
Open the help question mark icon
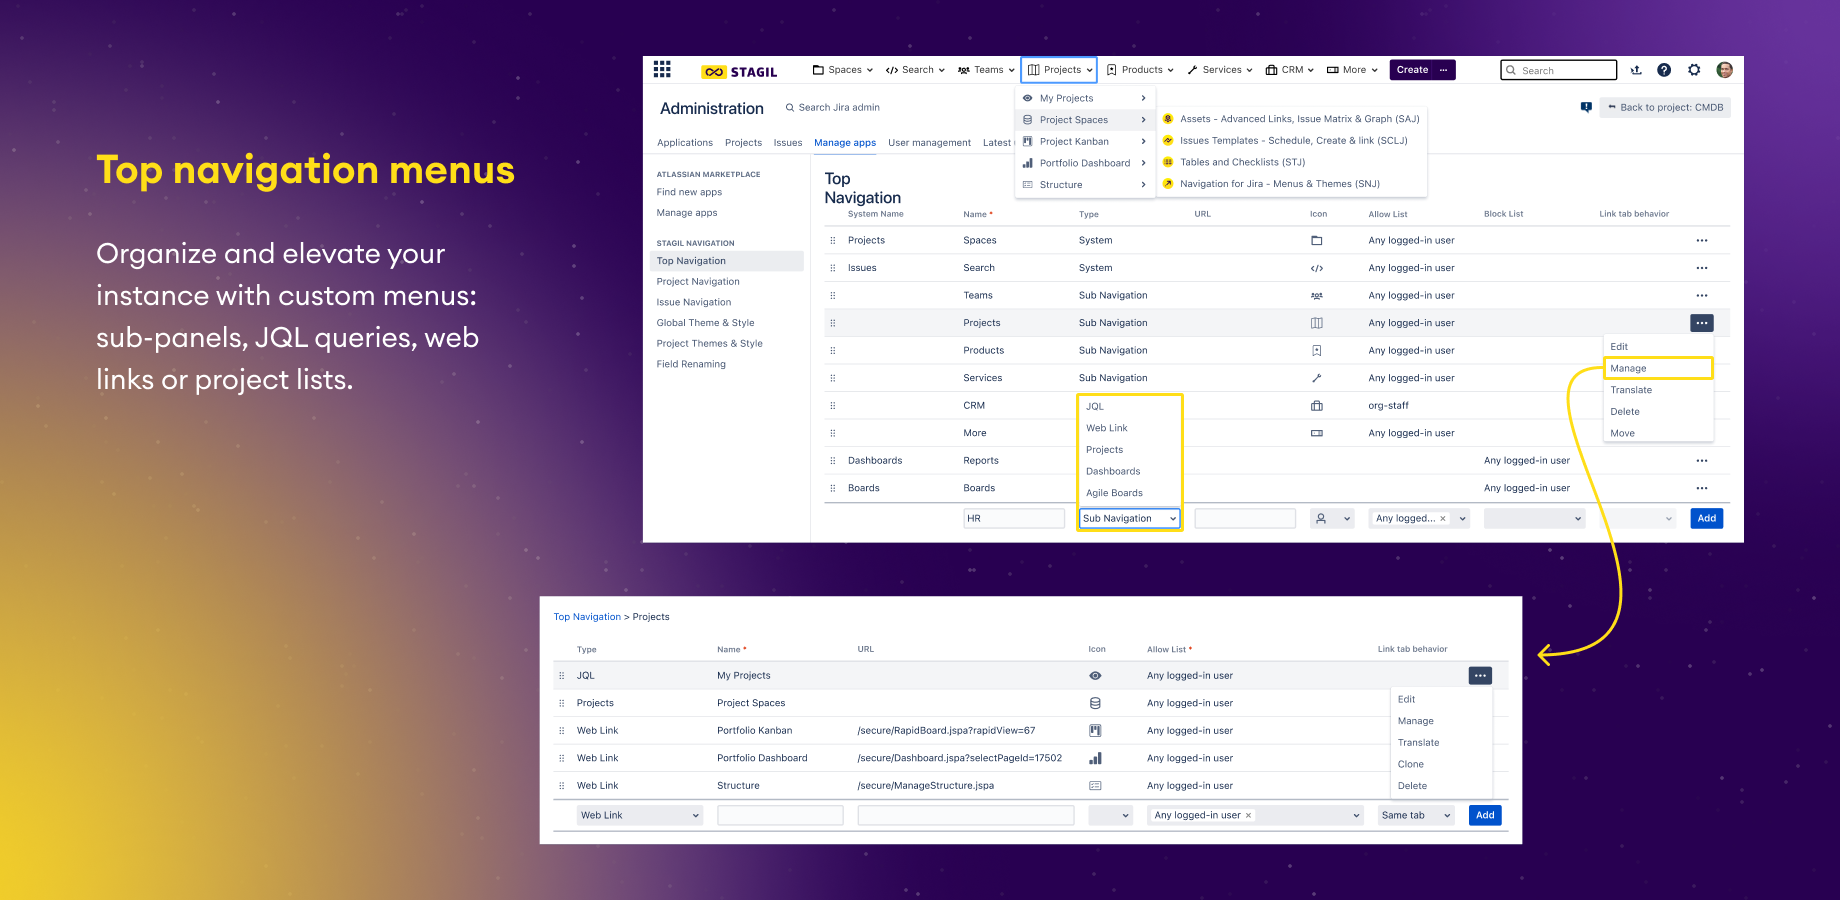(1664, 70)
